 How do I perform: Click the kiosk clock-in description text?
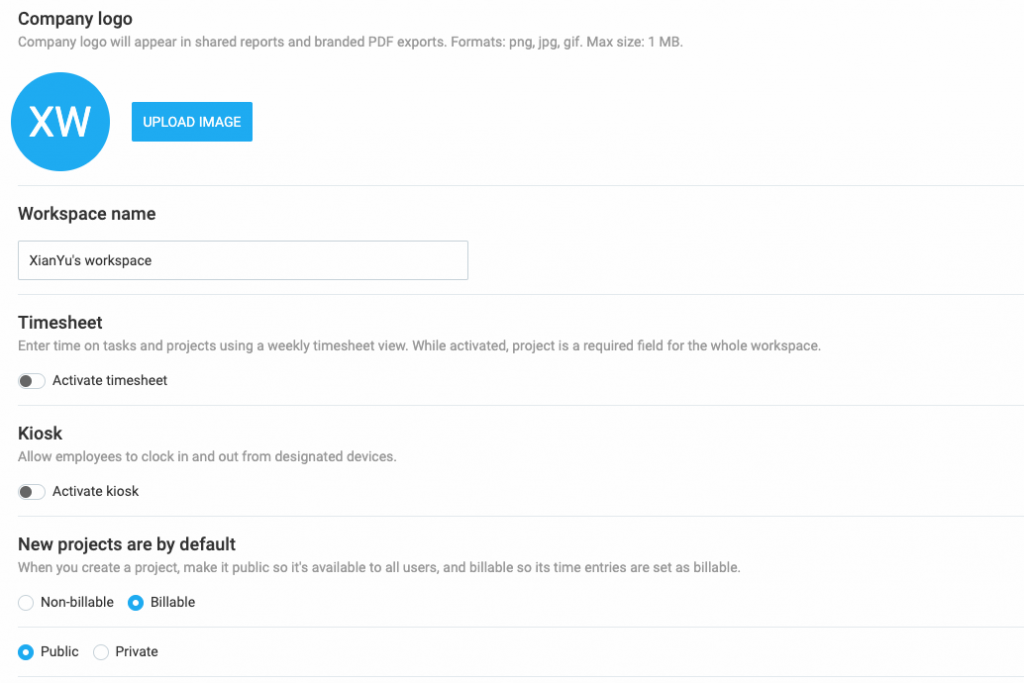207,457
